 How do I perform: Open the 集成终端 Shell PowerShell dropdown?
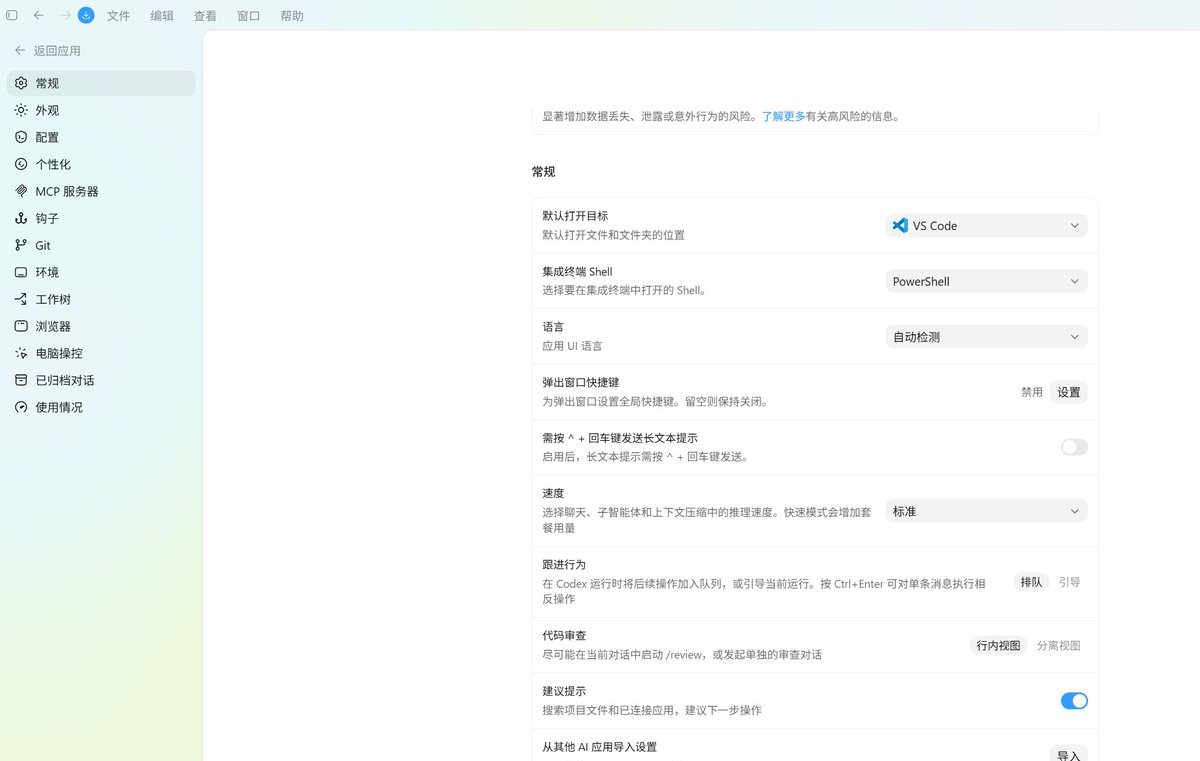(x=986, y=282)
